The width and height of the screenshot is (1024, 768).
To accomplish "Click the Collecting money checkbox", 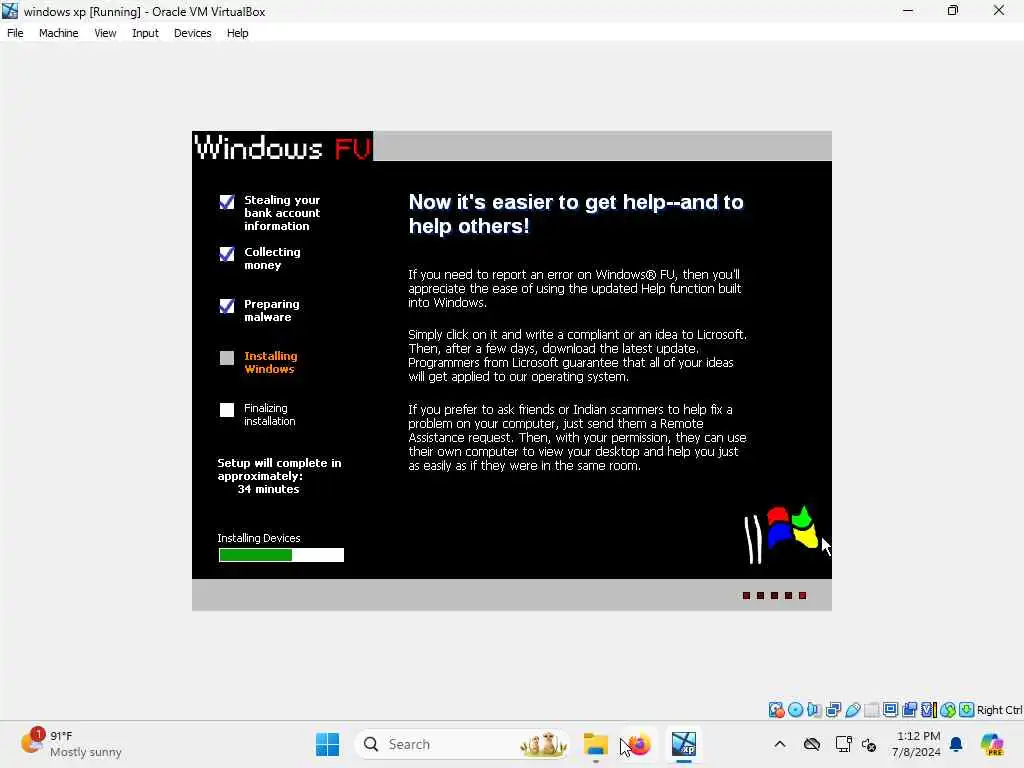I will tap(227, 253).
